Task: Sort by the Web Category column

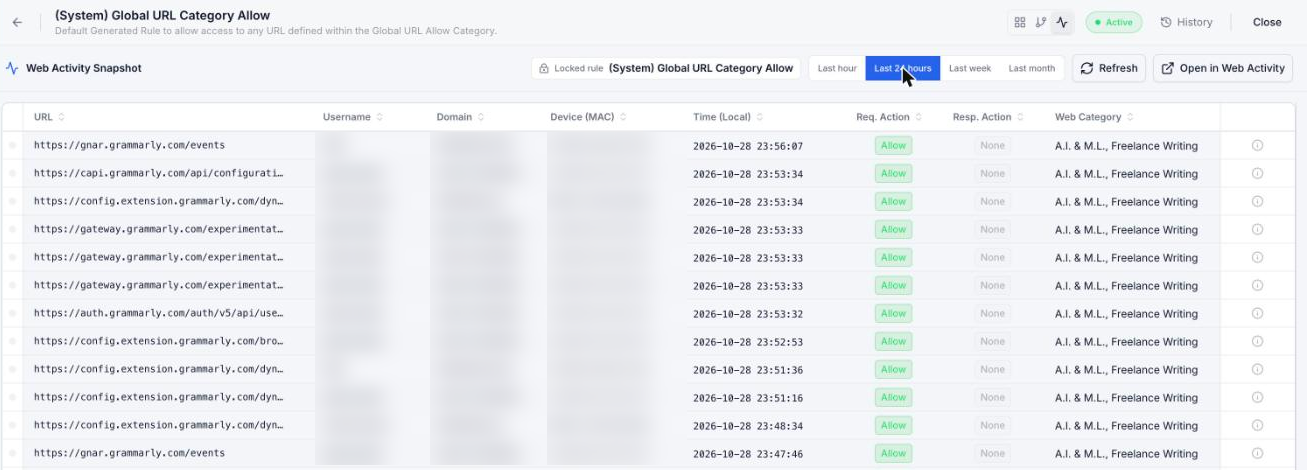Action: (x=1095, y=117)
